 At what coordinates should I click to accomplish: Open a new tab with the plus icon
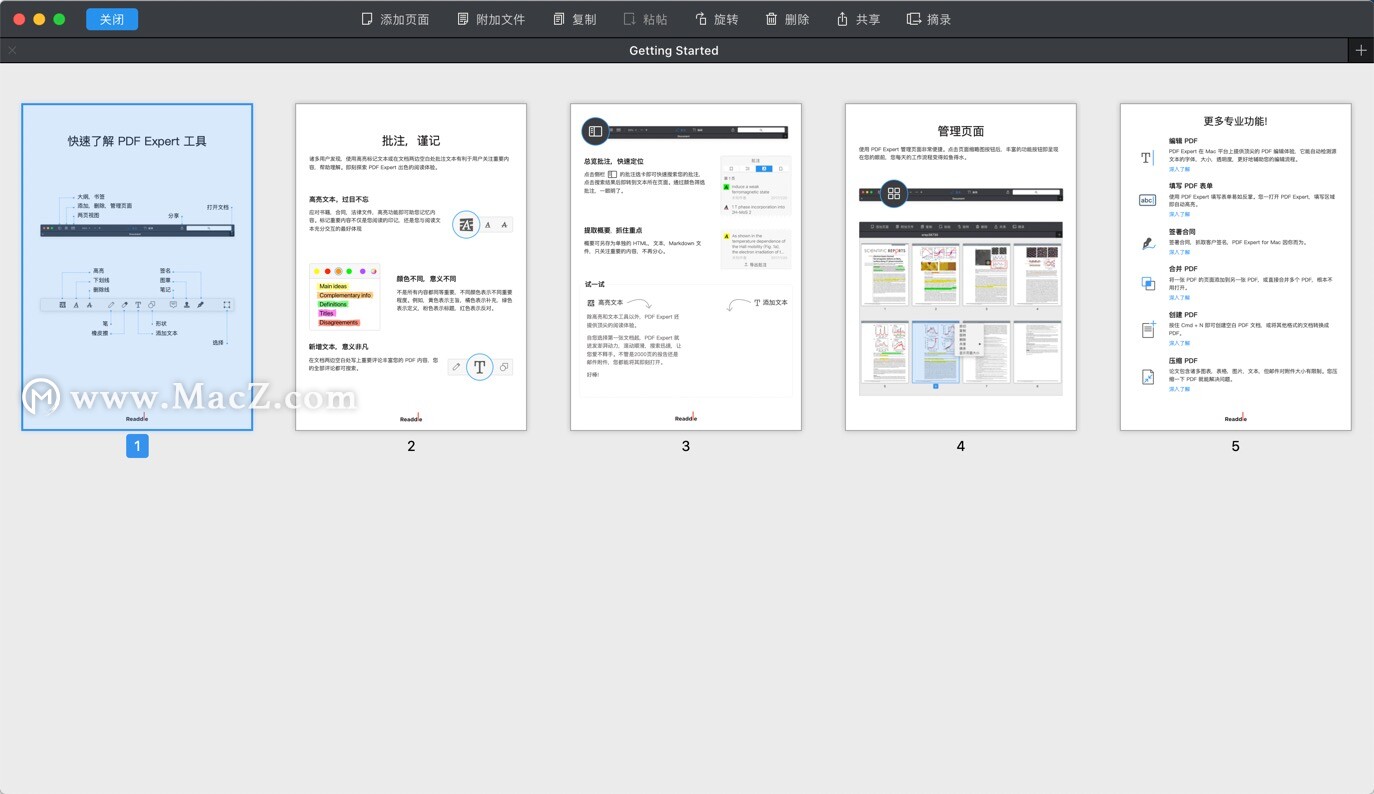(x=1360, y=49)
